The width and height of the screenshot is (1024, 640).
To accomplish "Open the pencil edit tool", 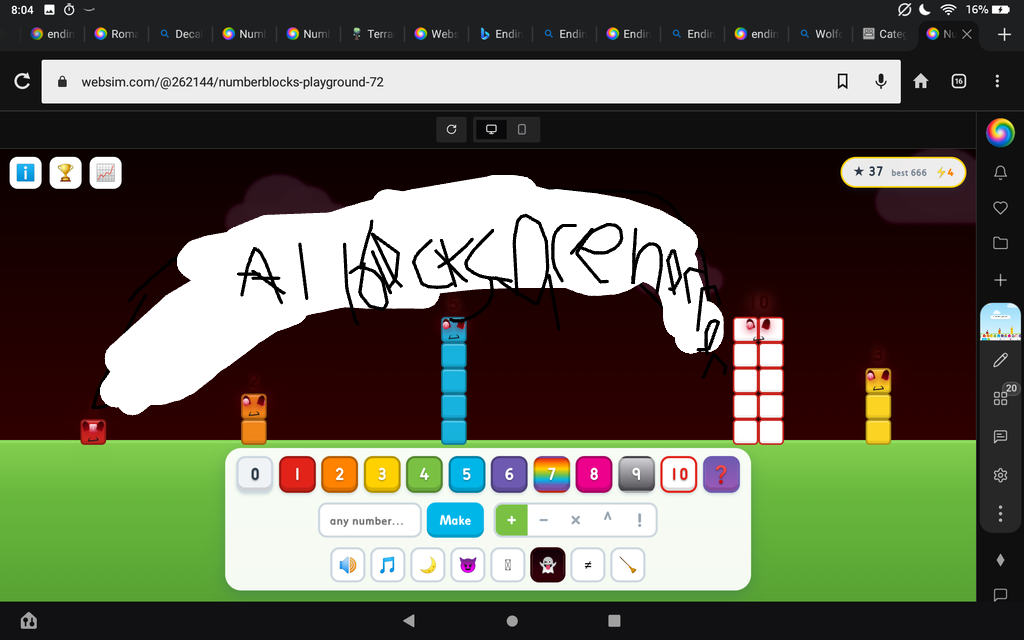I will point(1000,360).
